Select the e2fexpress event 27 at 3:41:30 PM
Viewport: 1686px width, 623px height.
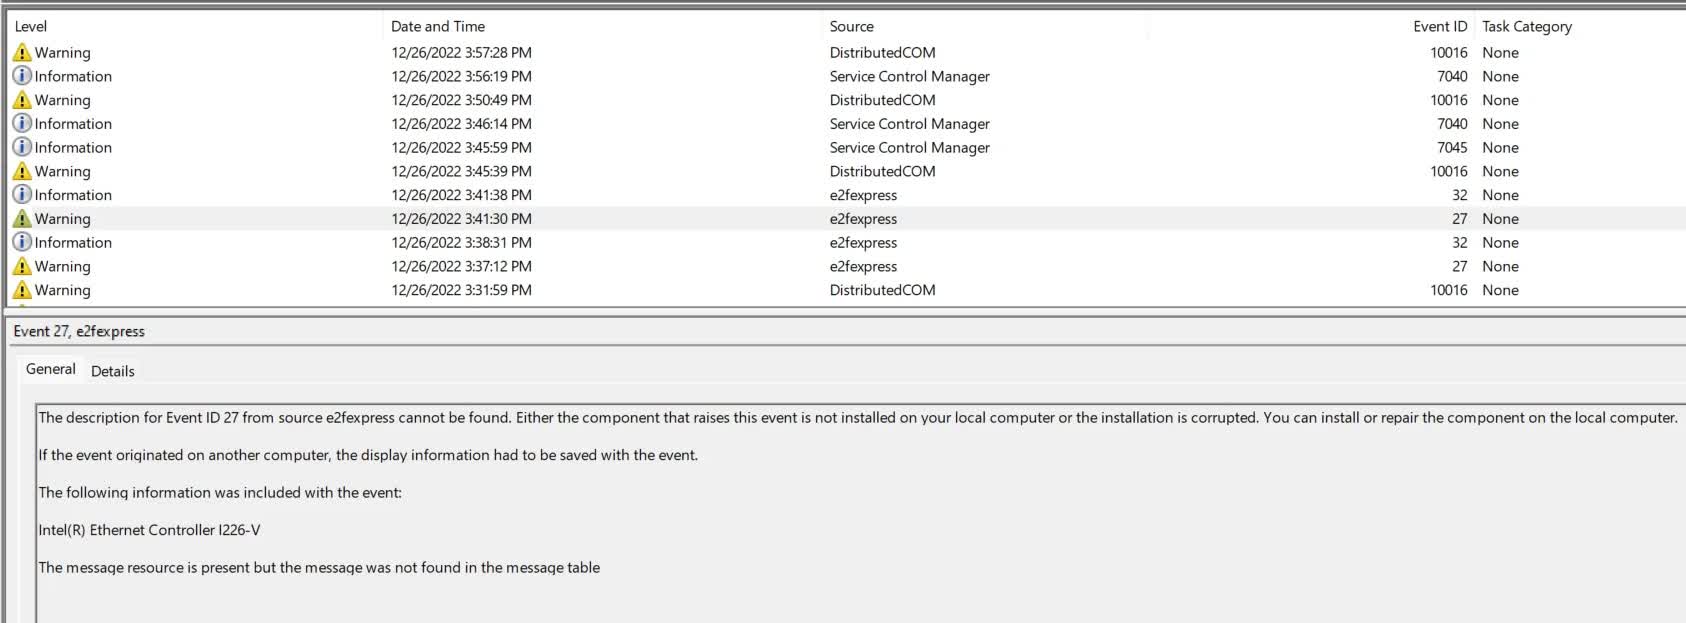(862, 219)
